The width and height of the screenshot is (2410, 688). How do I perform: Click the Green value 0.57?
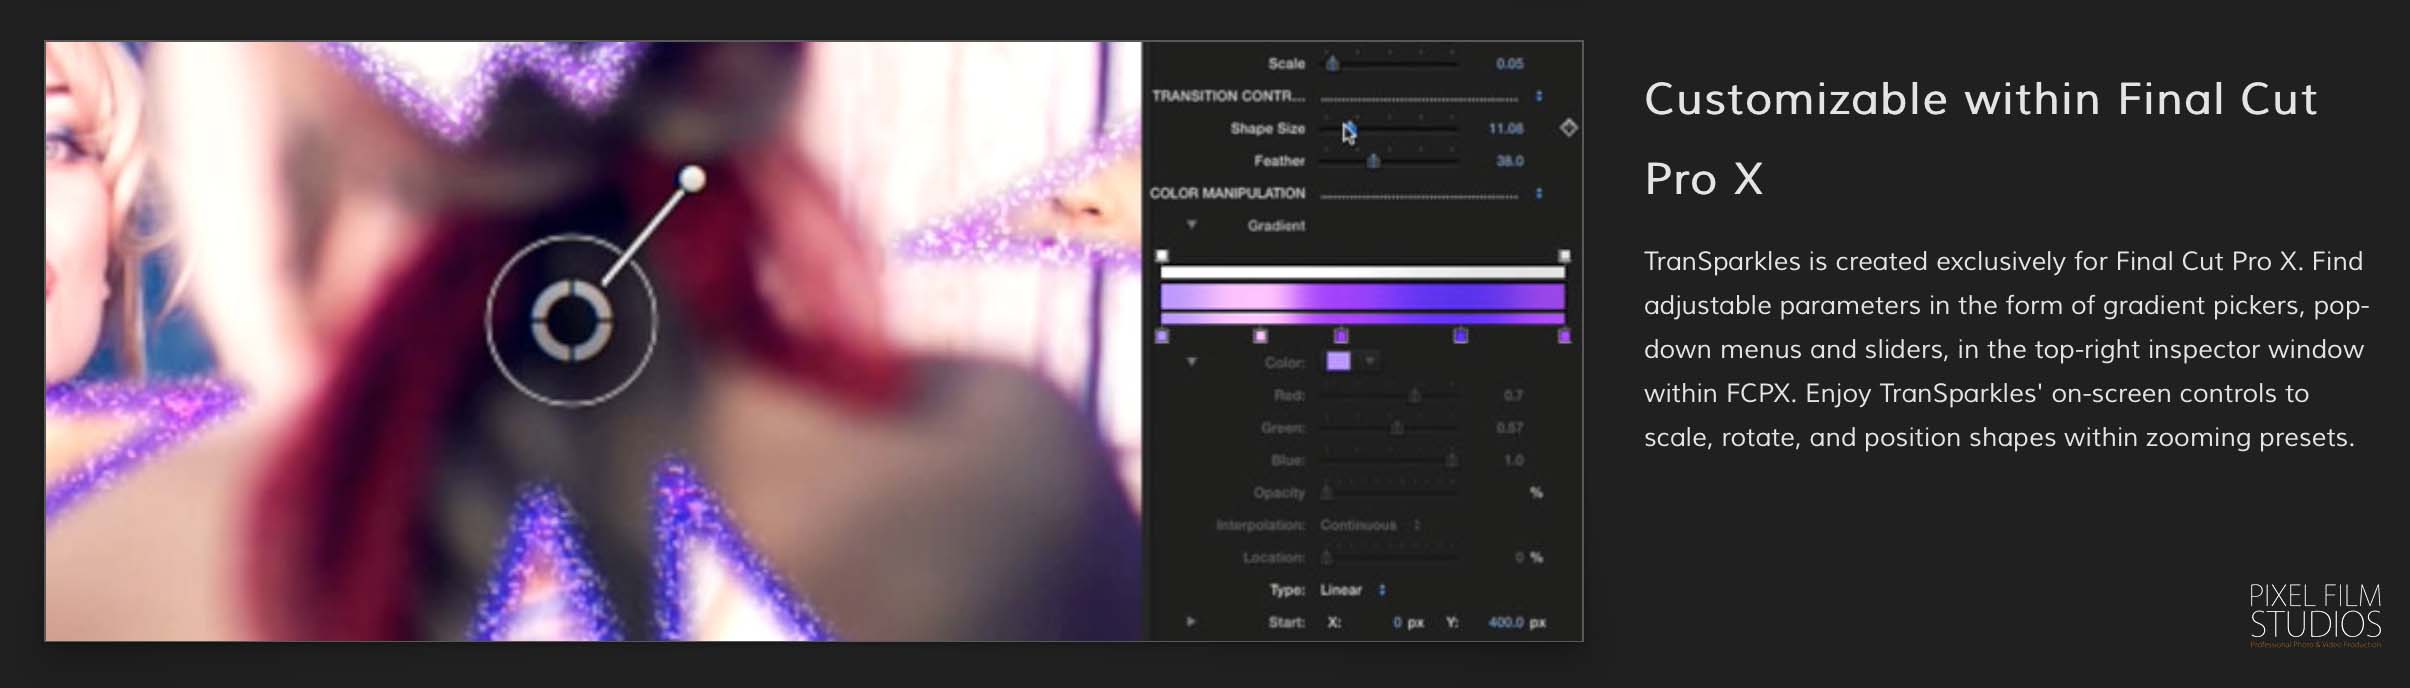[x=1509, y=428]
